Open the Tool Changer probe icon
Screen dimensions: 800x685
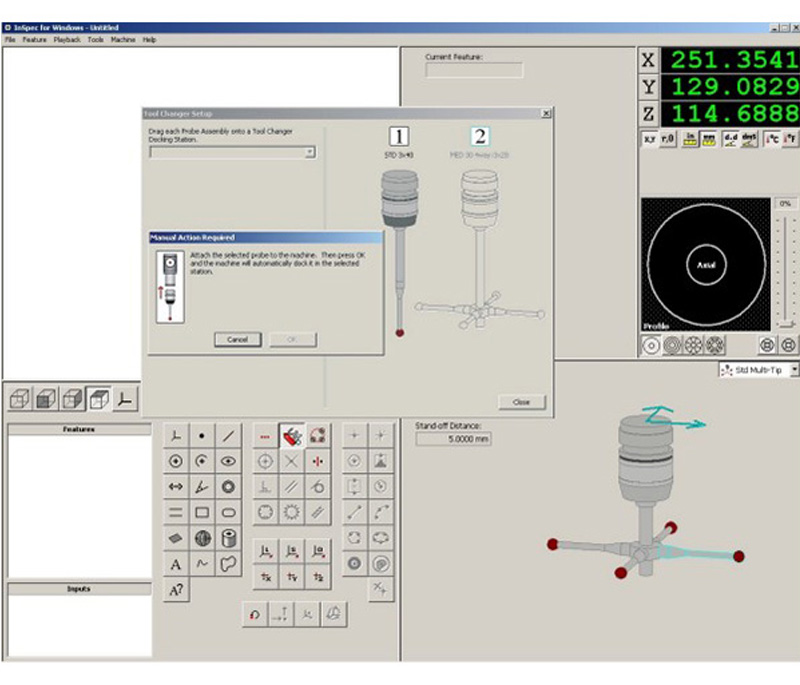(x=292, y=436)
